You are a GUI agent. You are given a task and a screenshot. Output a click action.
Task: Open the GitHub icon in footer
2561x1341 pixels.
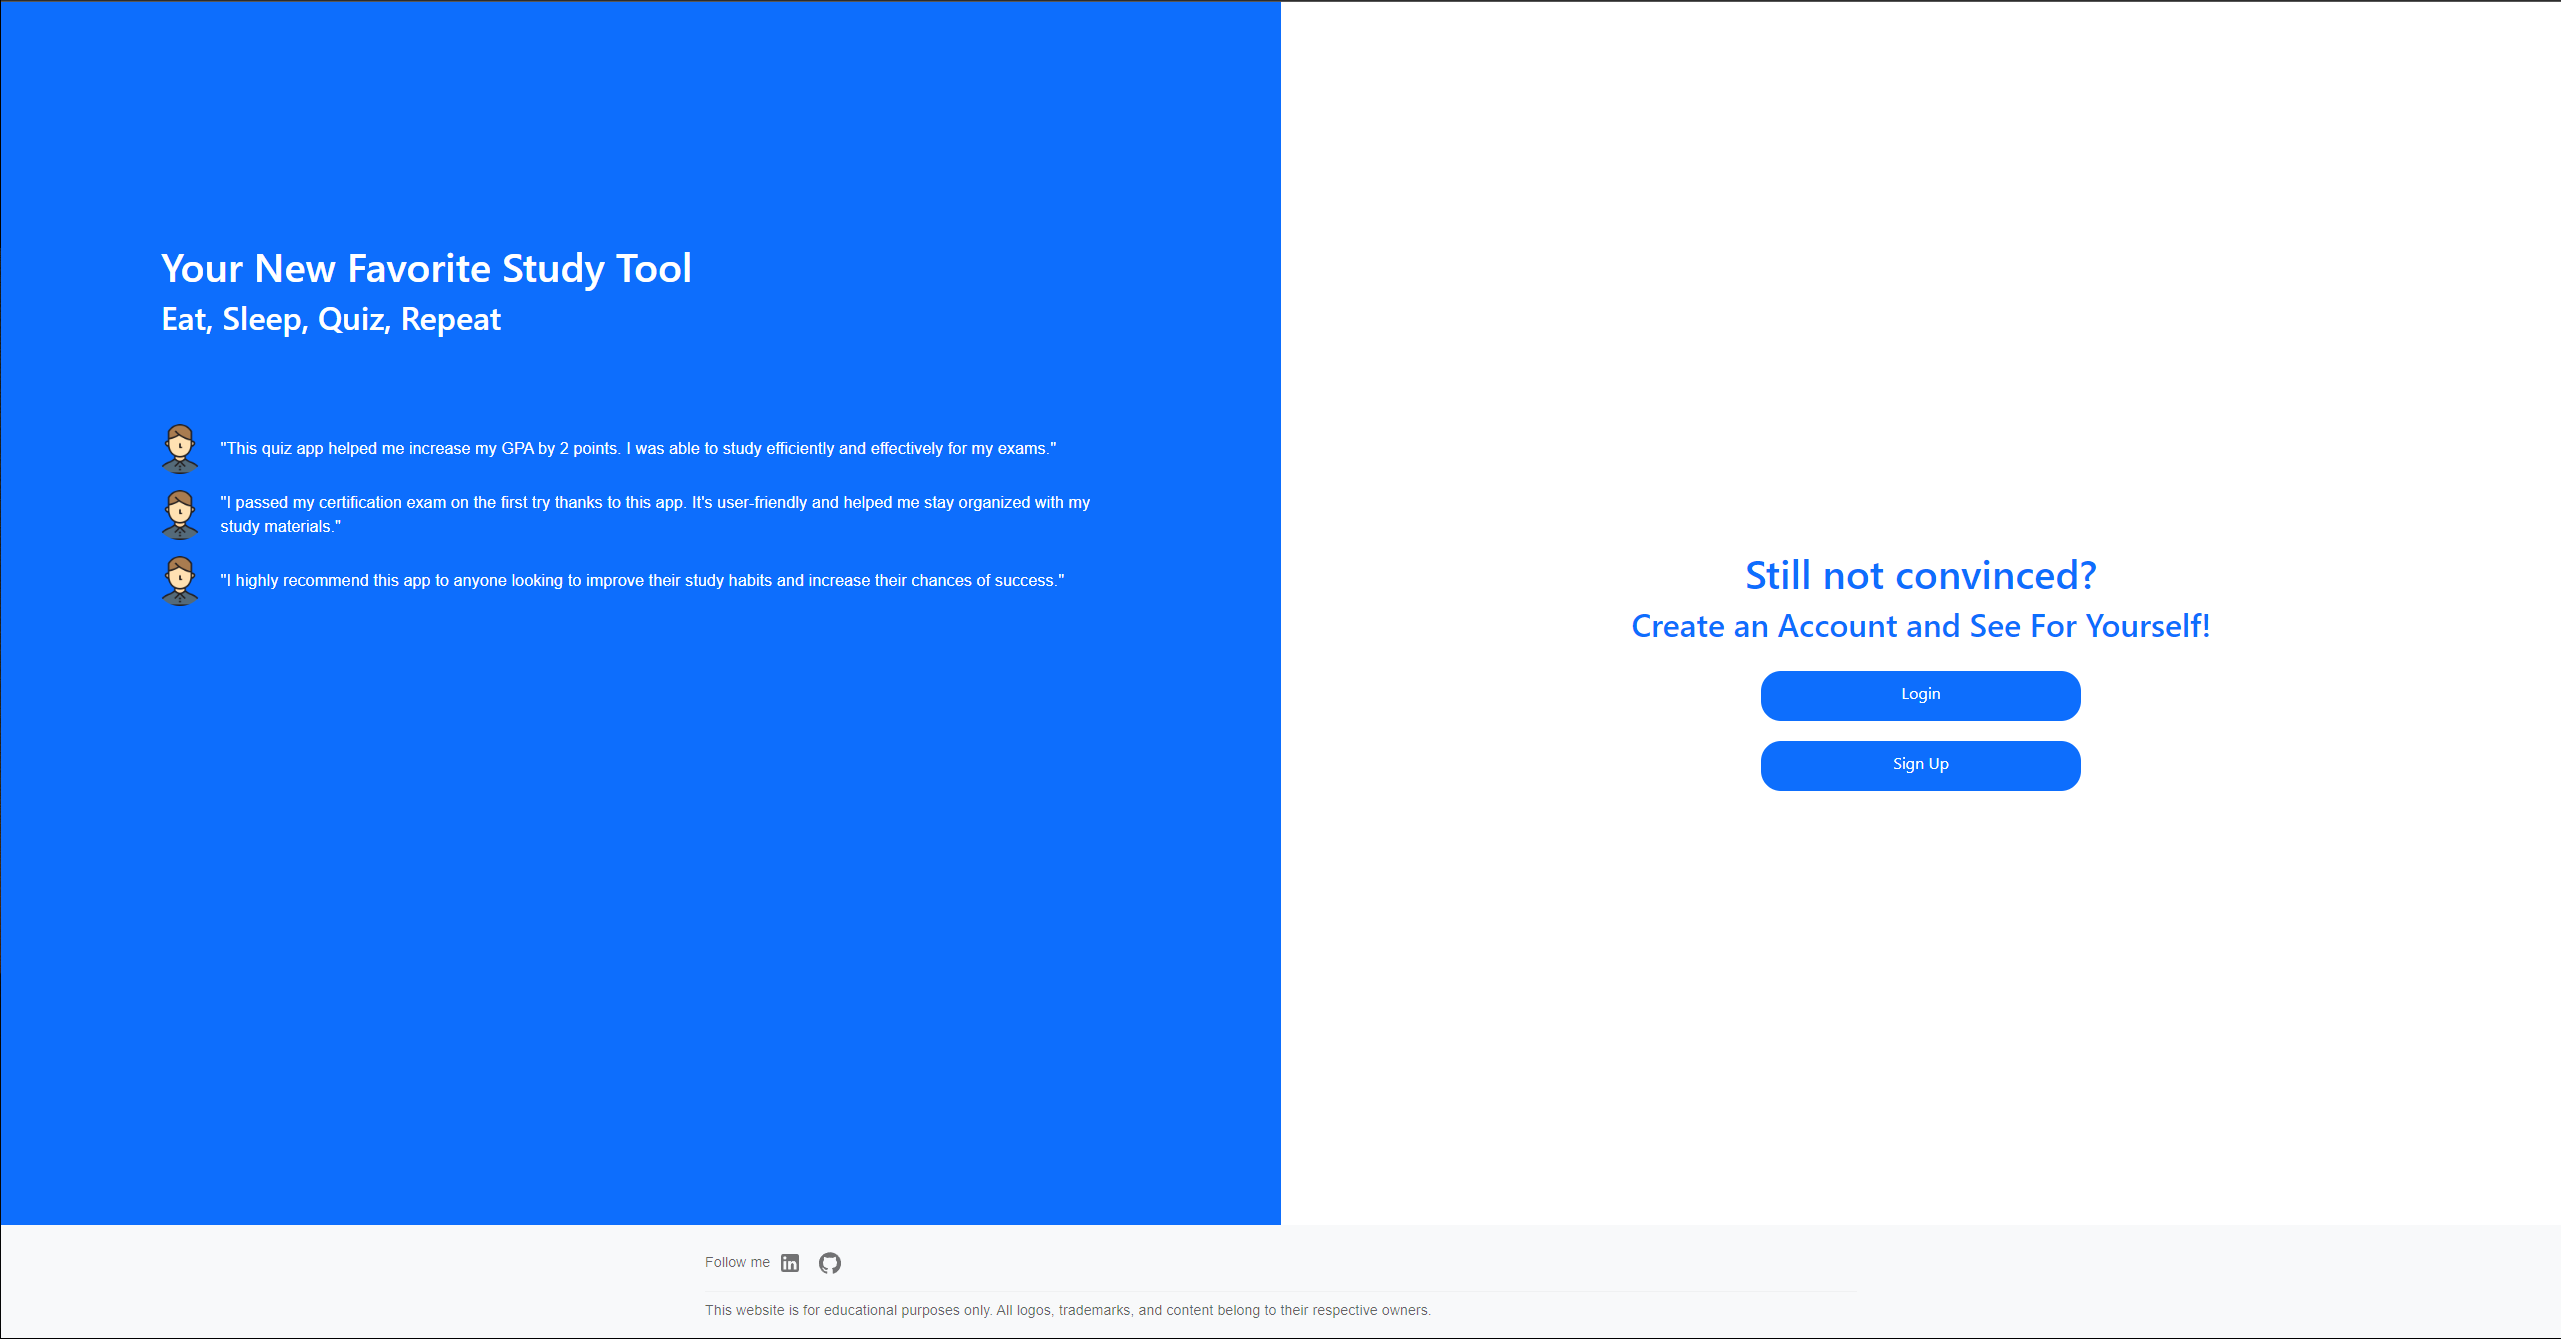click(830, 1263)
